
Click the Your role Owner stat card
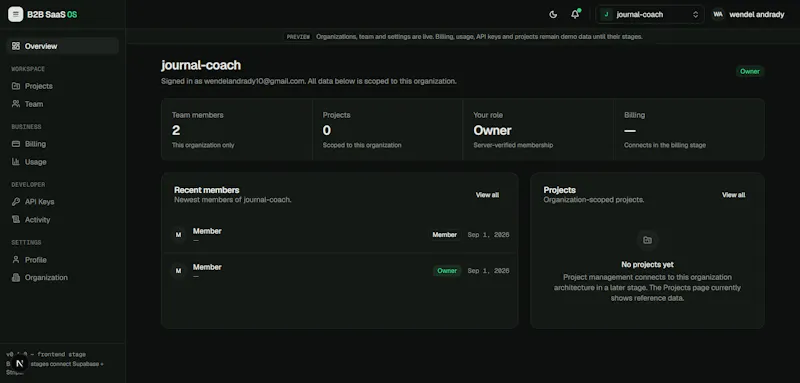coord(538,130)
